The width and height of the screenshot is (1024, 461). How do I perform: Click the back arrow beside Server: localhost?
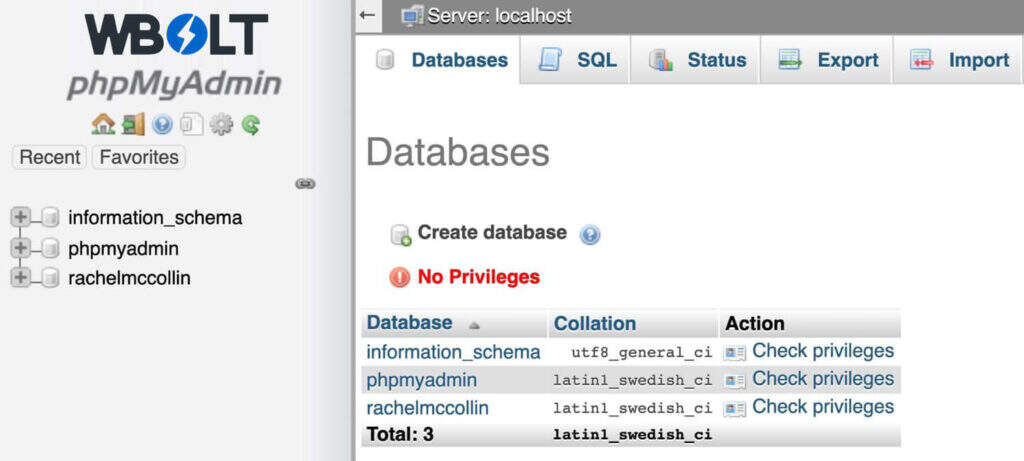[x=368, y=15]
